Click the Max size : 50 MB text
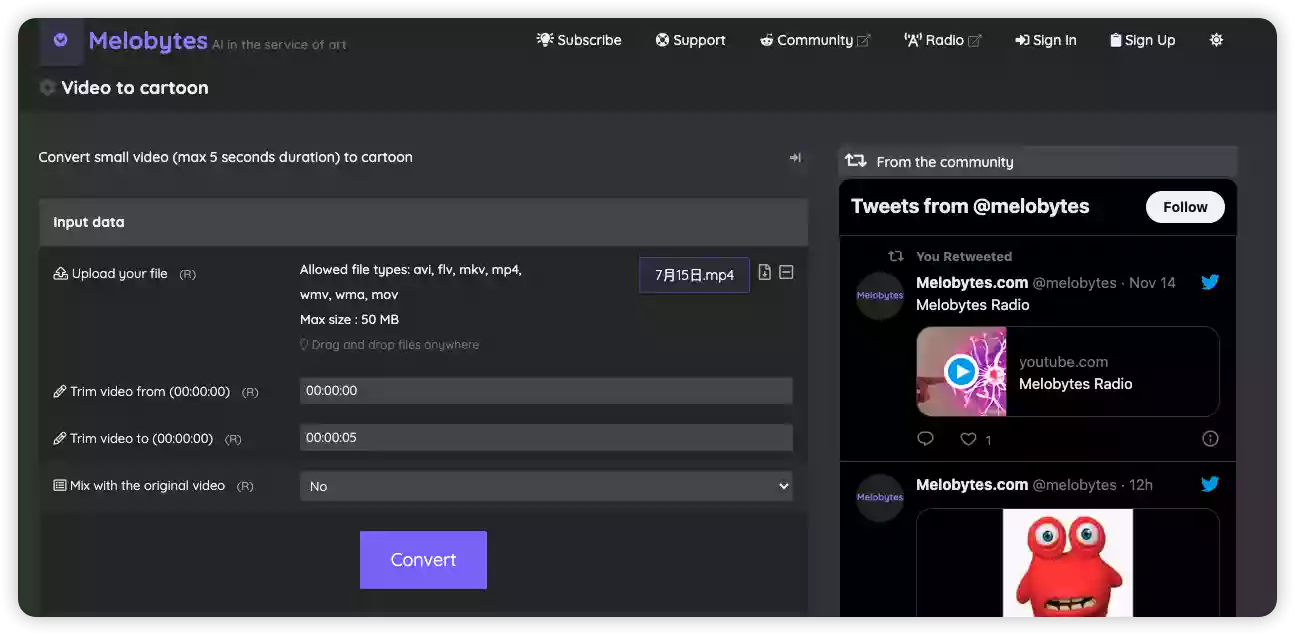Image resolution: width=1295 pixels, height=635 pixels. pos(349,320)
